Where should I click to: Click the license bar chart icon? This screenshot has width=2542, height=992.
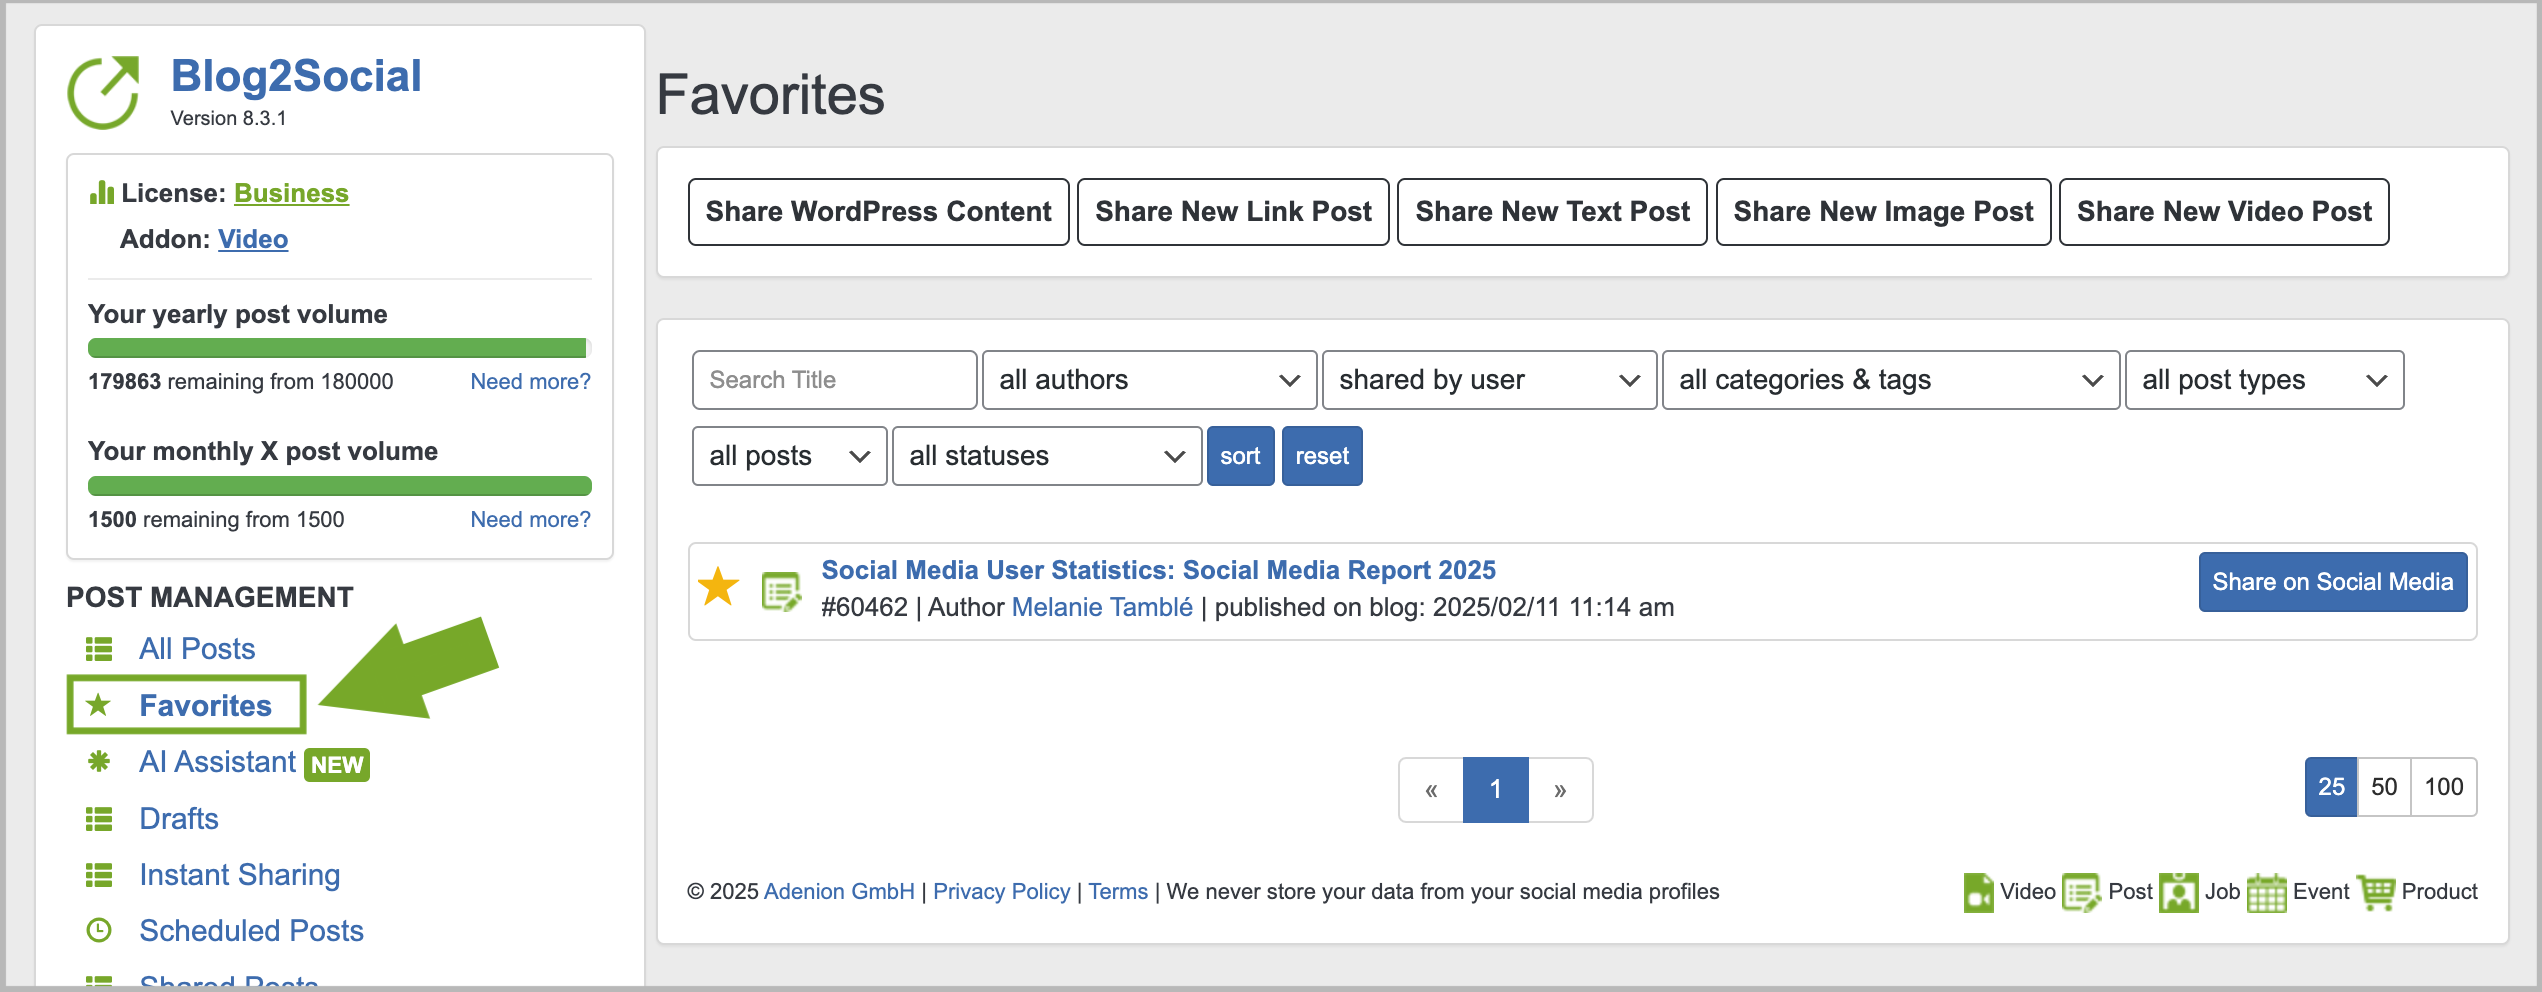tap(101, 193)
